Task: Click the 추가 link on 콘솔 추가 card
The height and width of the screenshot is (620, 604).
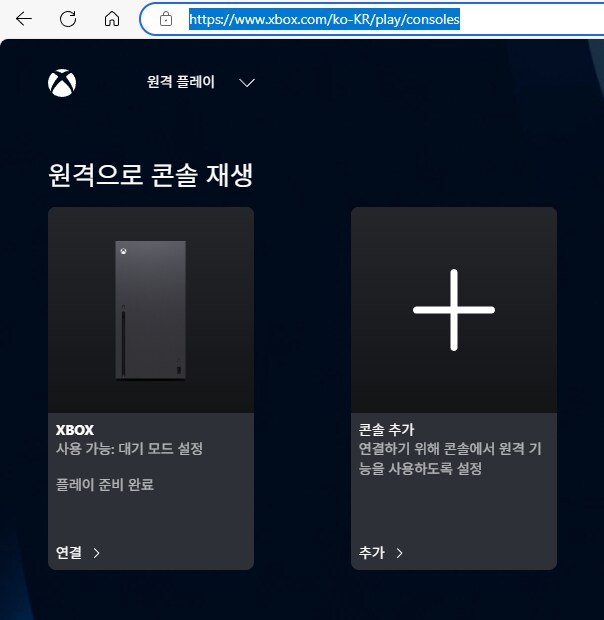Action: (x=372, y=552)
